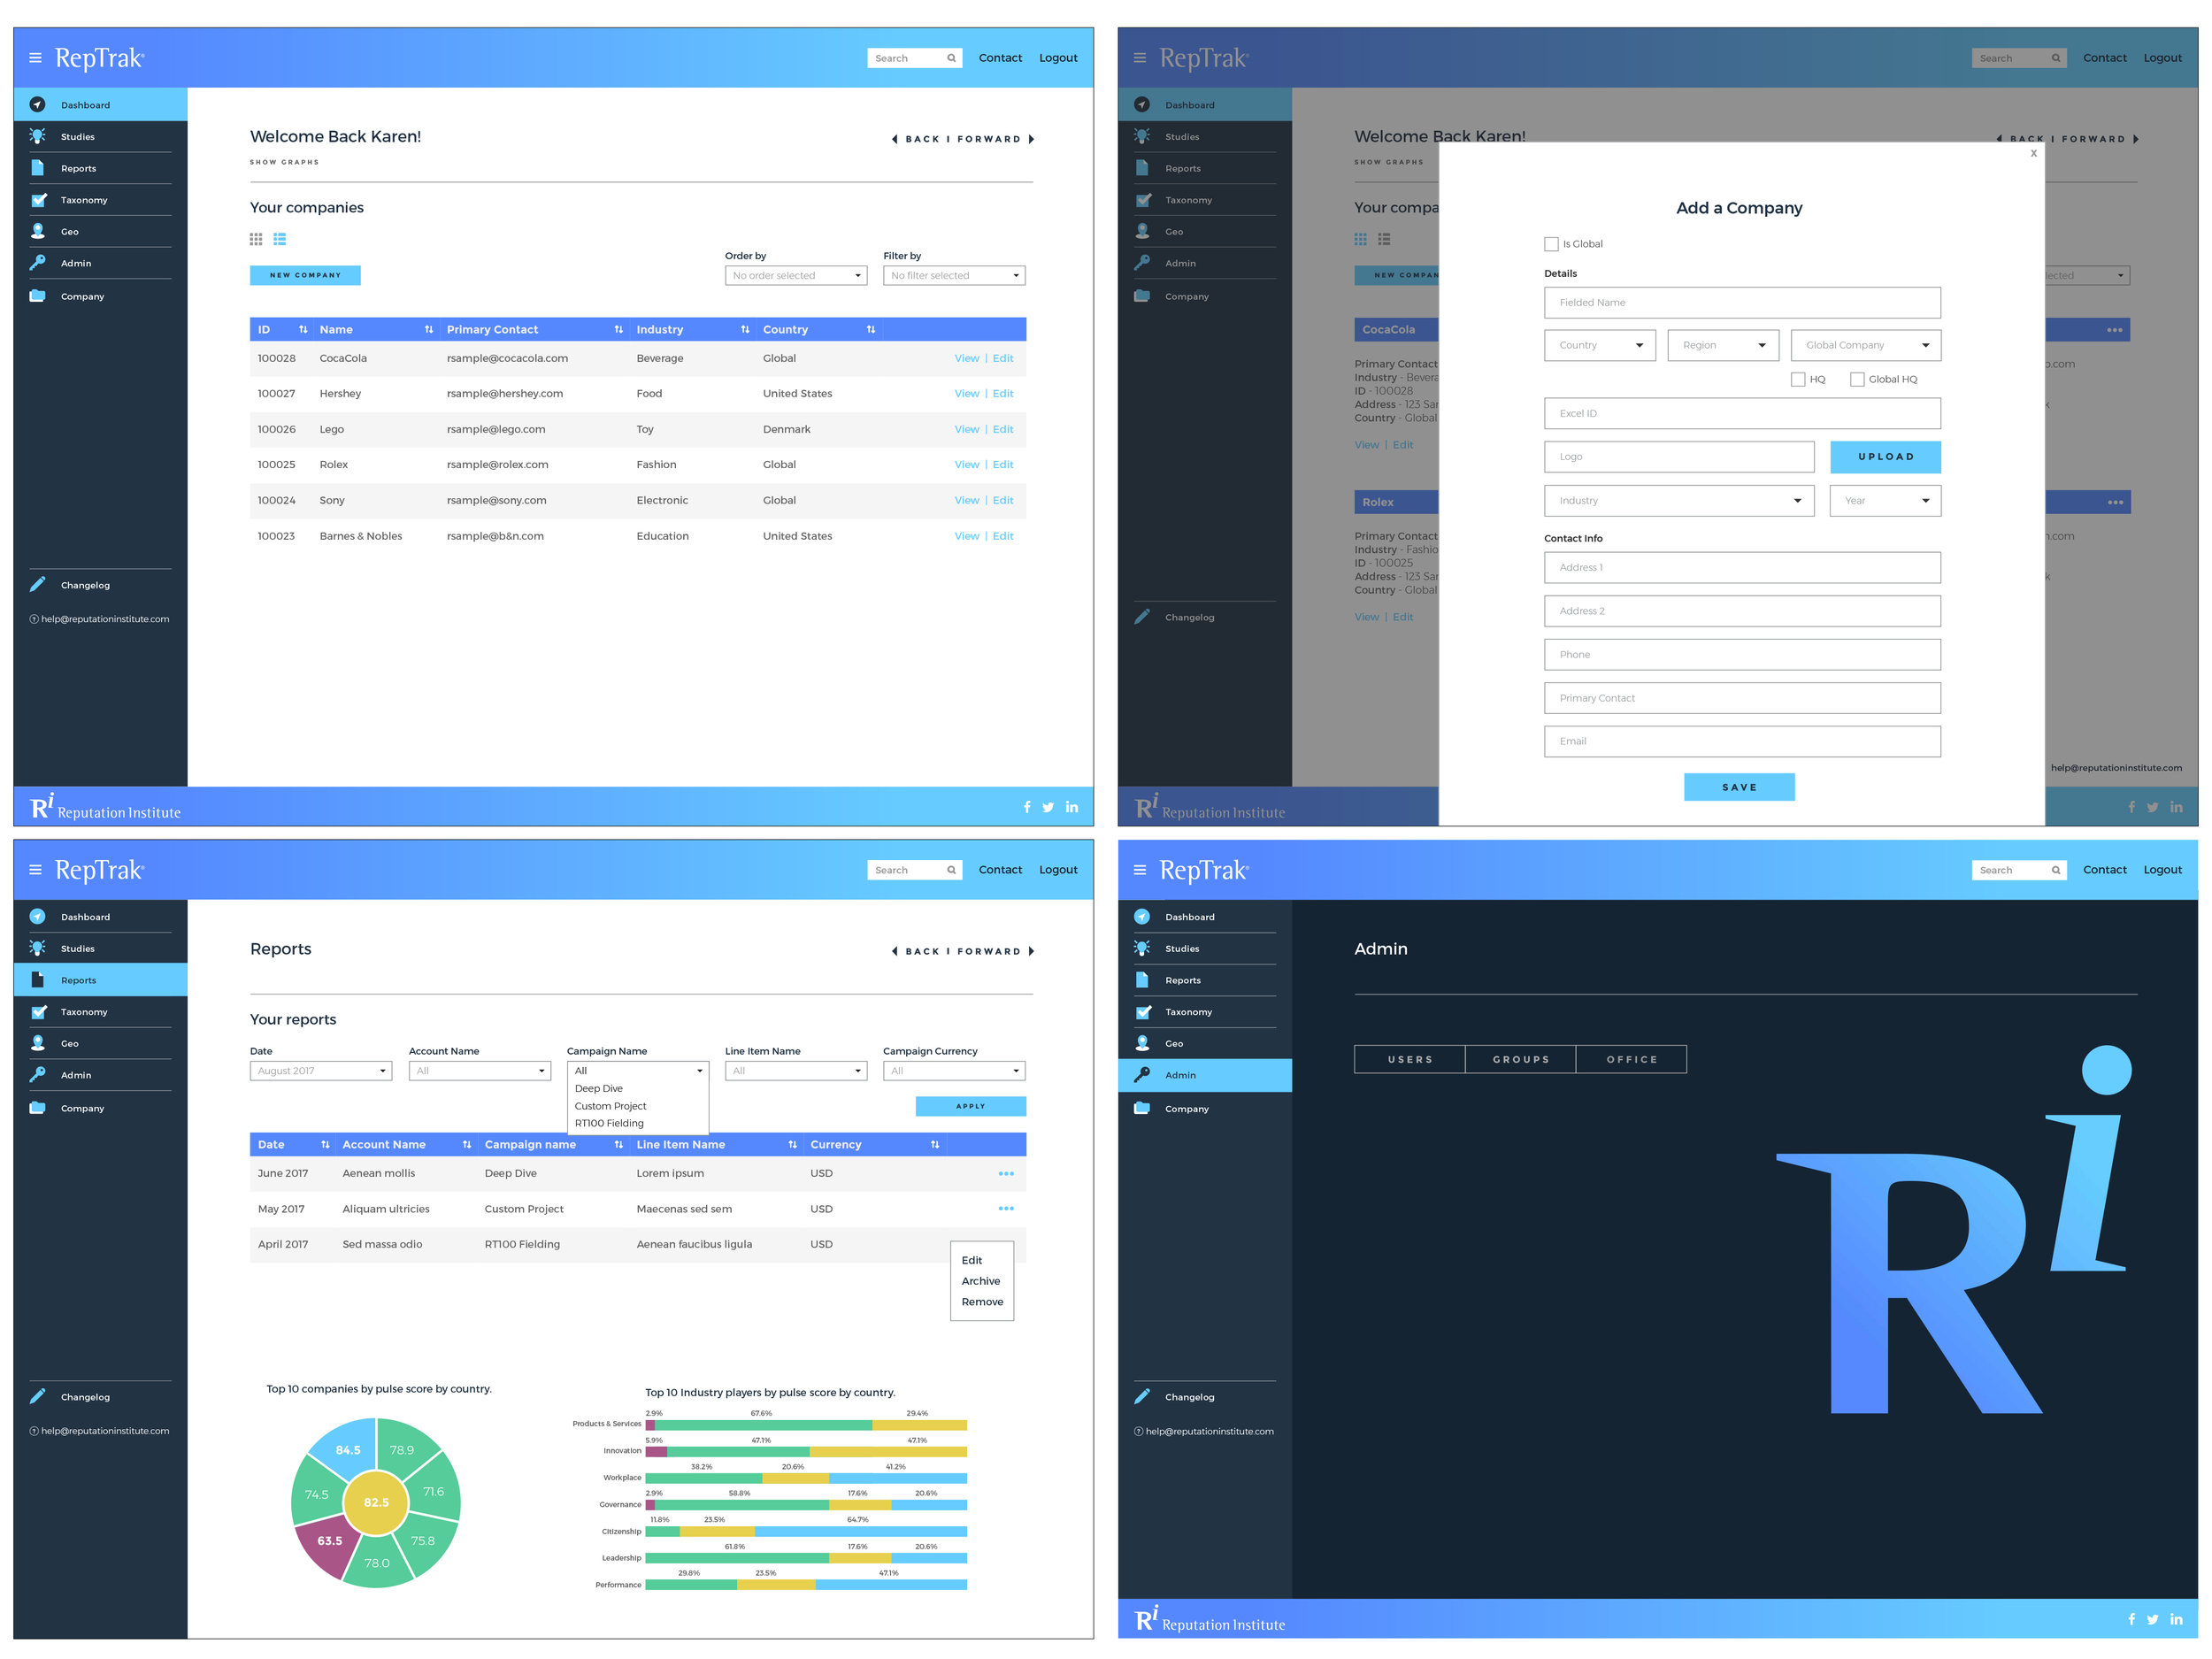Sort companies table by ID column arrows
This screenshot has height=1659, width=2212.
303,329
